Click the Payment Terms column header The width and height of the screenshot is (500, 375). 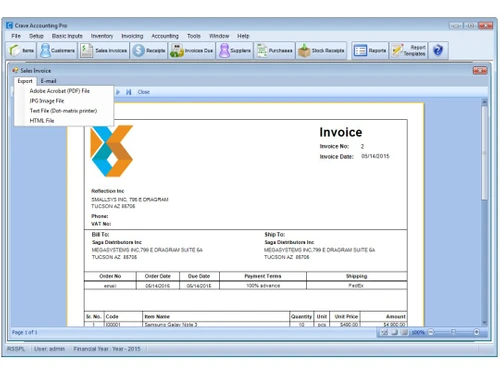[x=263, y=276]
